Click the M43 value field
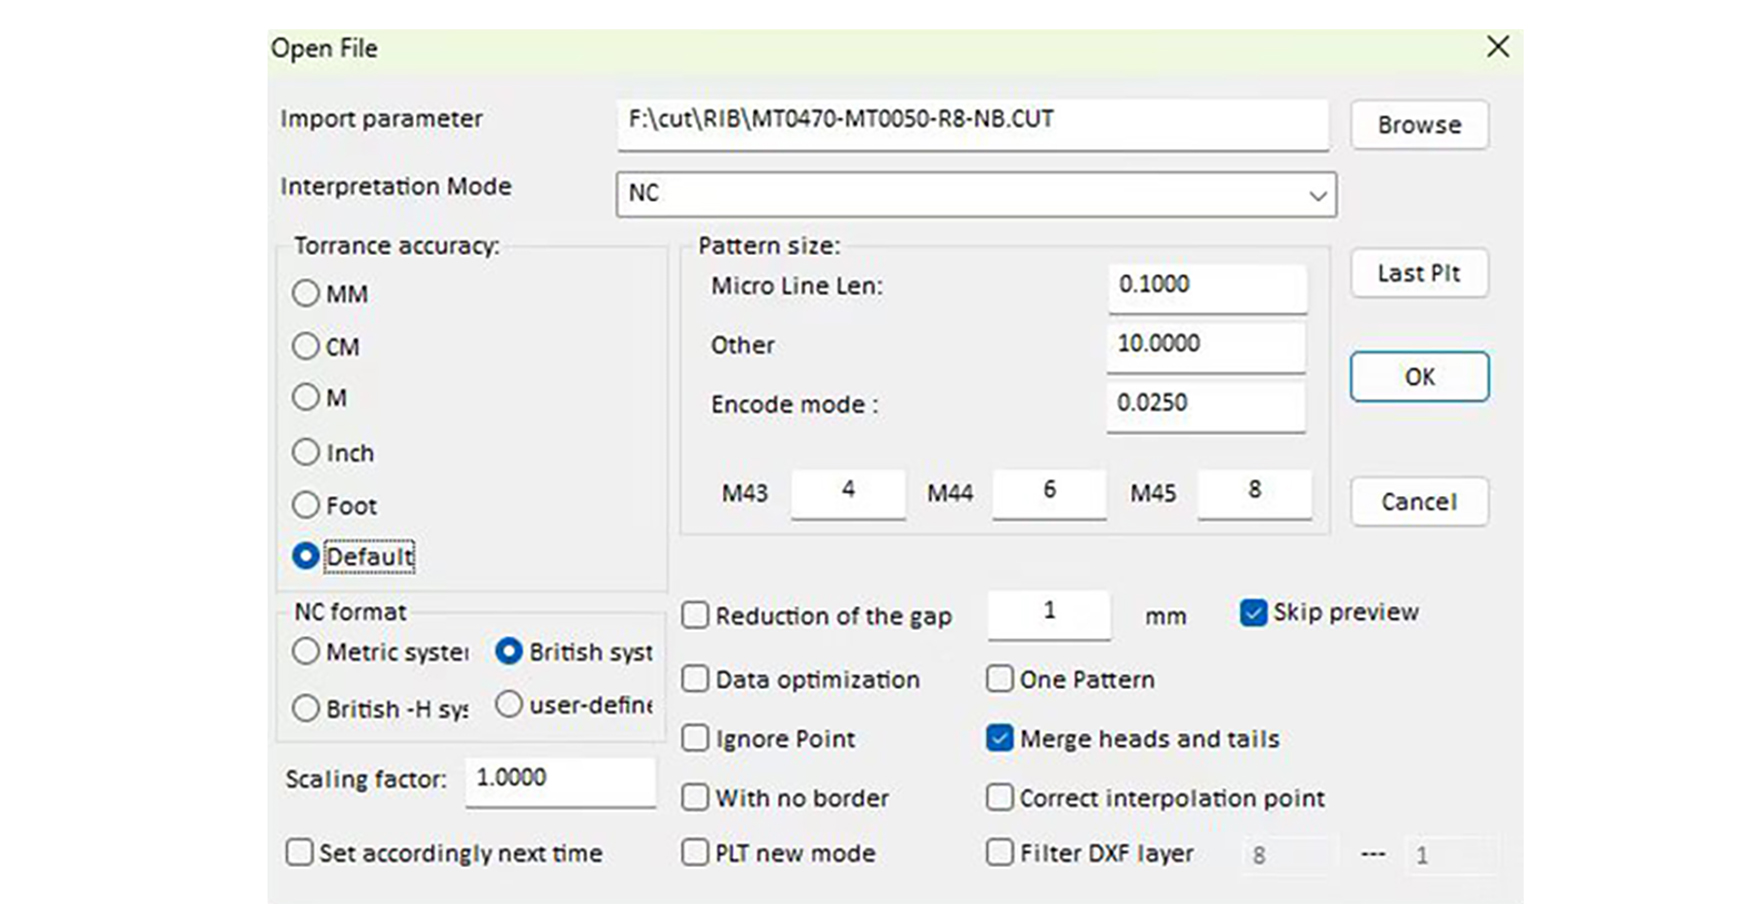Image resolution: width=1758 pixels, height=920 pixels. 848,494
